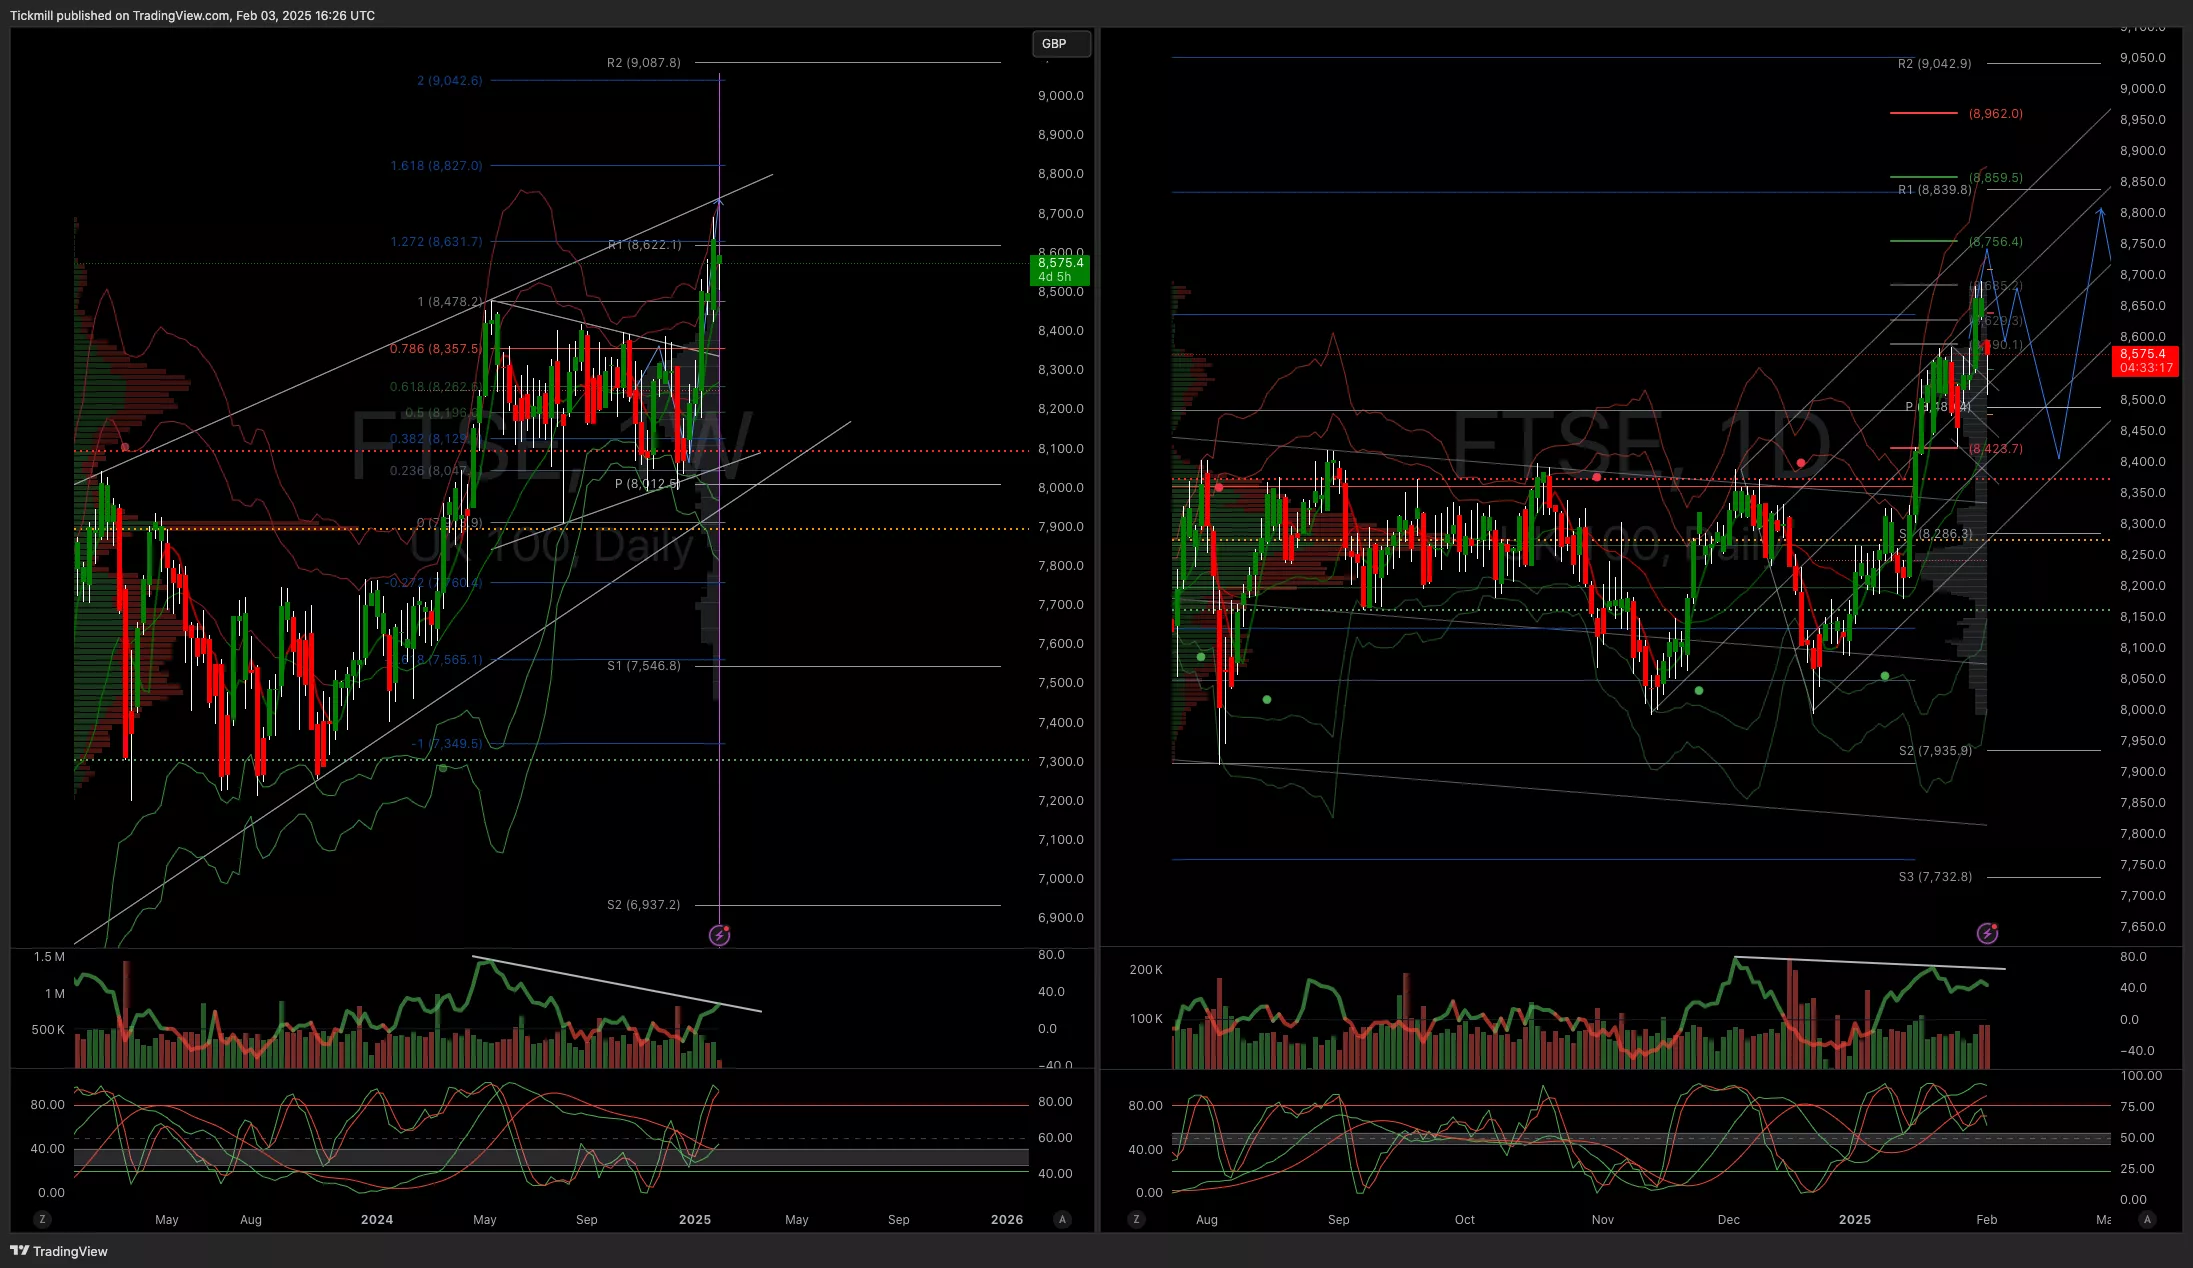This screenshot has width=2193, height=1268.
Task: Click the 2024 label on weekly time axis
Action: (x=377, y=1219)
